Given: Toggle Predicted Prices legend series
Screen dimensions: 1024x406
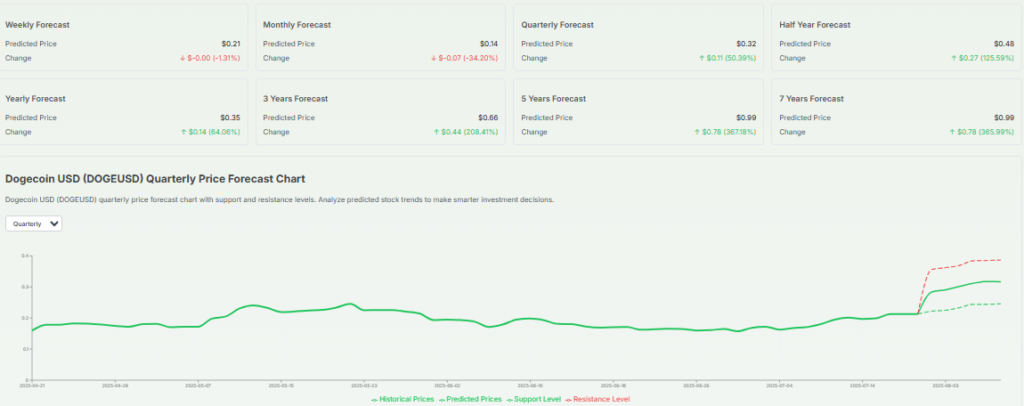Looking at the screenshot, I should [470, 399].
